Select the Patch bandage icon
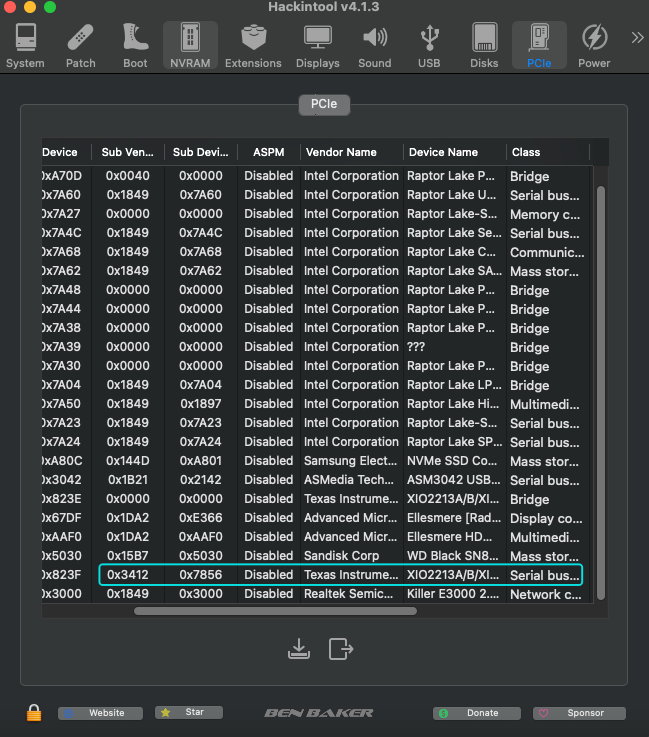The image size is (649, 737). 81,46
